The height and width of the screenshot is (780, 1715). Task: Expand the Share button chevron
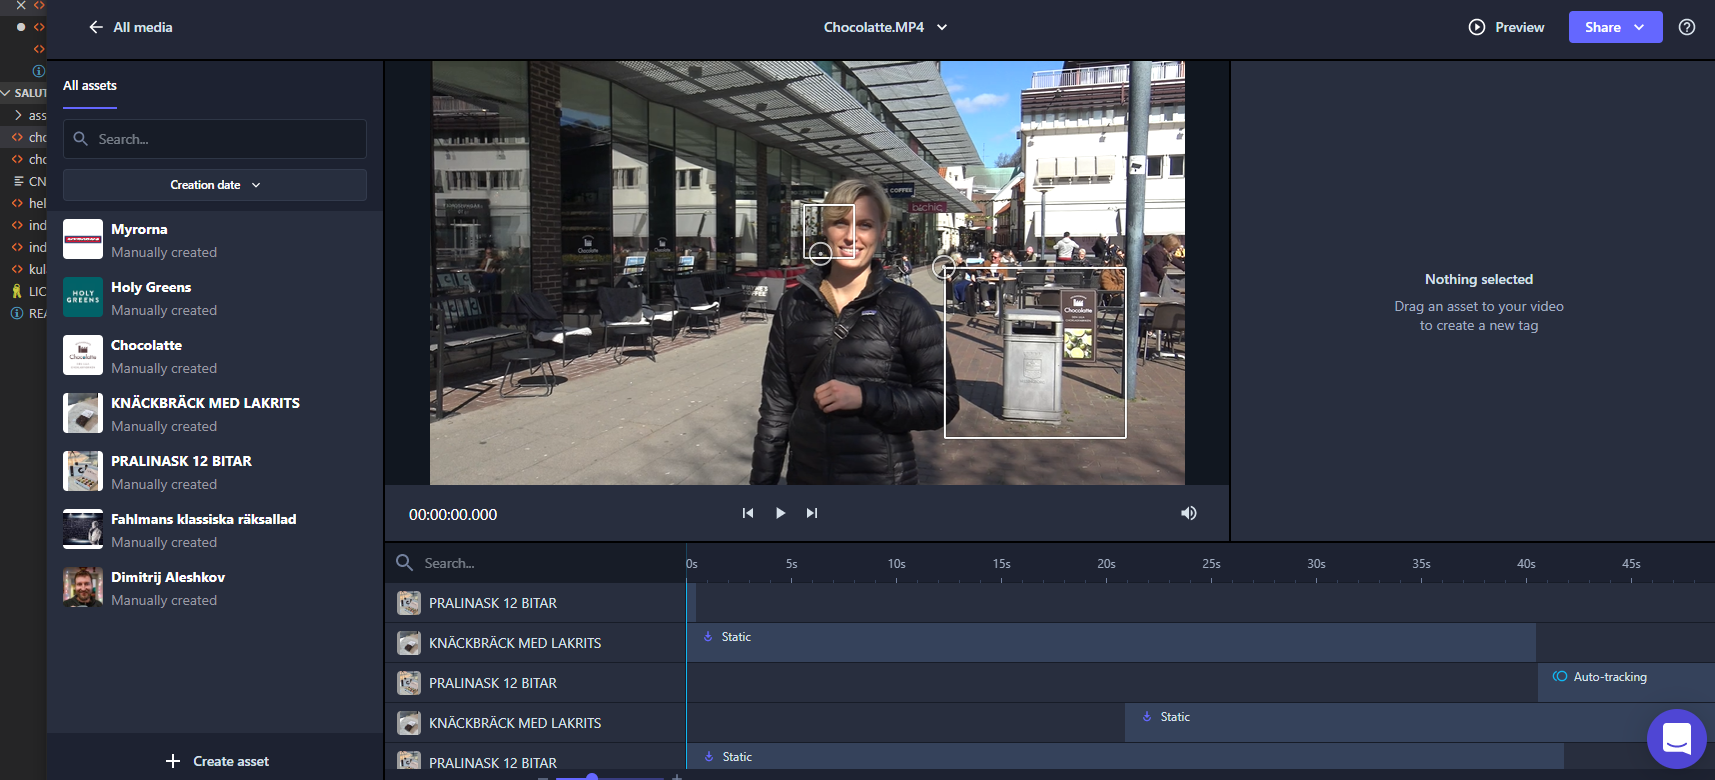1639,27
